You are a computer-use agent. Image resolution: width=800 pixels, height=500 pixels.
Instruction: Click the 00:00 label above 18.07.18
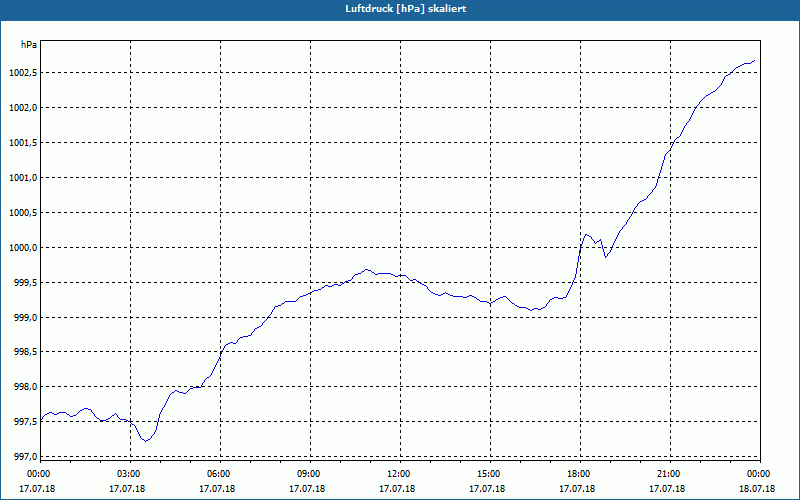(x=759, y=474)
